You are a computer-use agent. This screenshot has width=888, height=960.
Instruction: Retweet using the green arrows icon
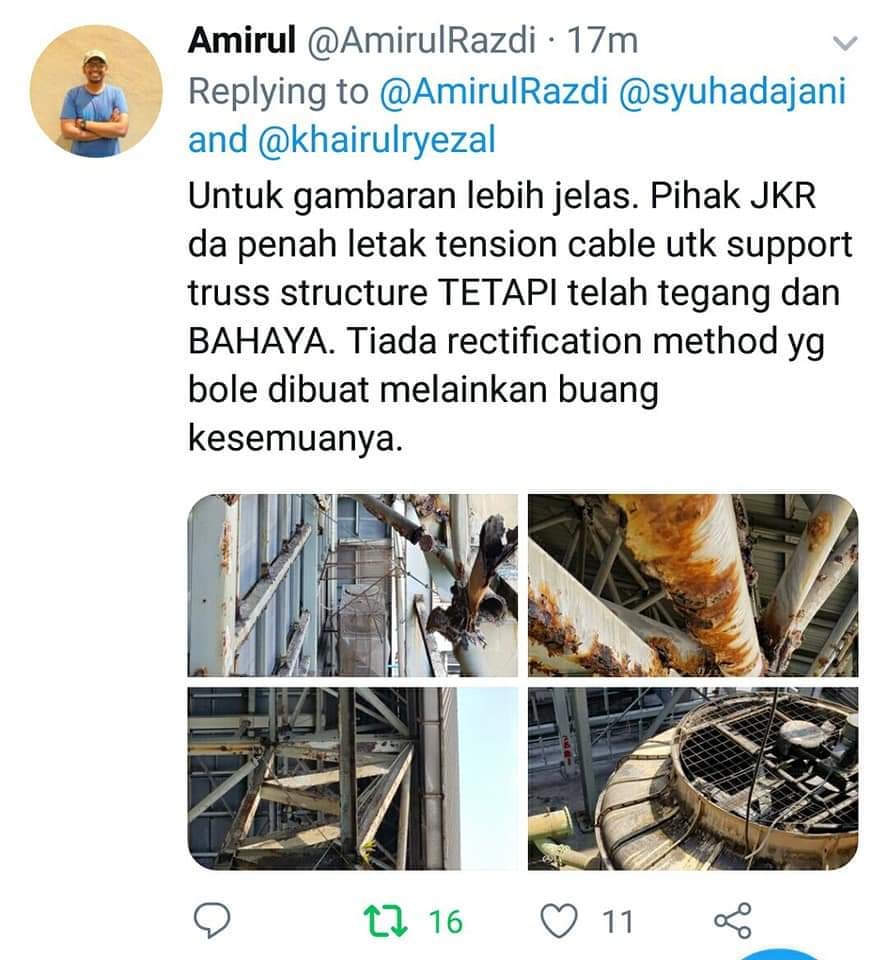386,921
